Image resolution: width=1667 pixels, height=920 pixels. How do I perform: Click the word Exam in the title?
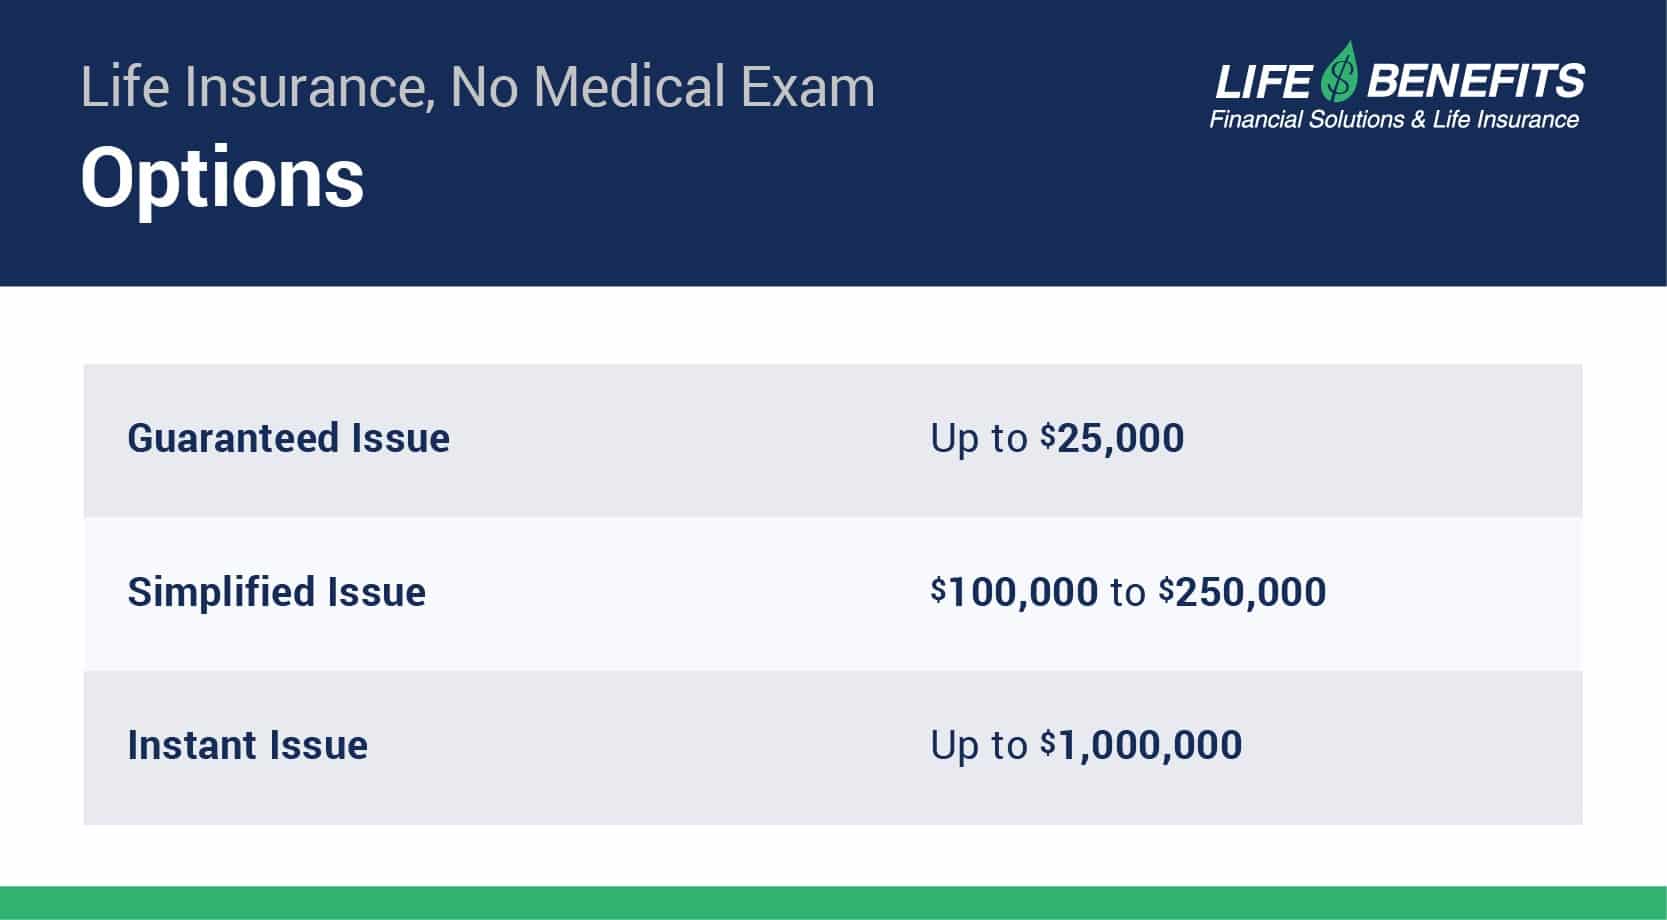tap(808, 87)
